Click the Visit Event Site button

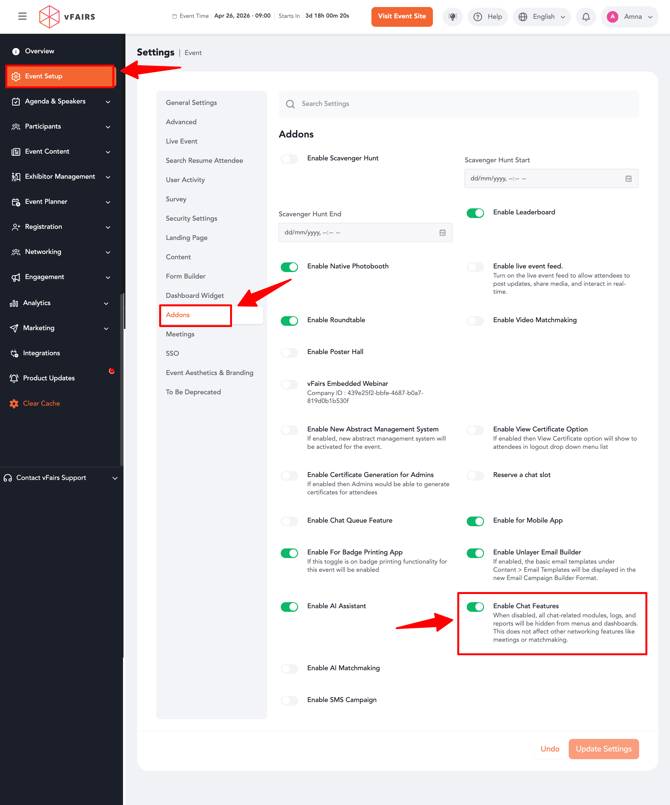point(402,17)
